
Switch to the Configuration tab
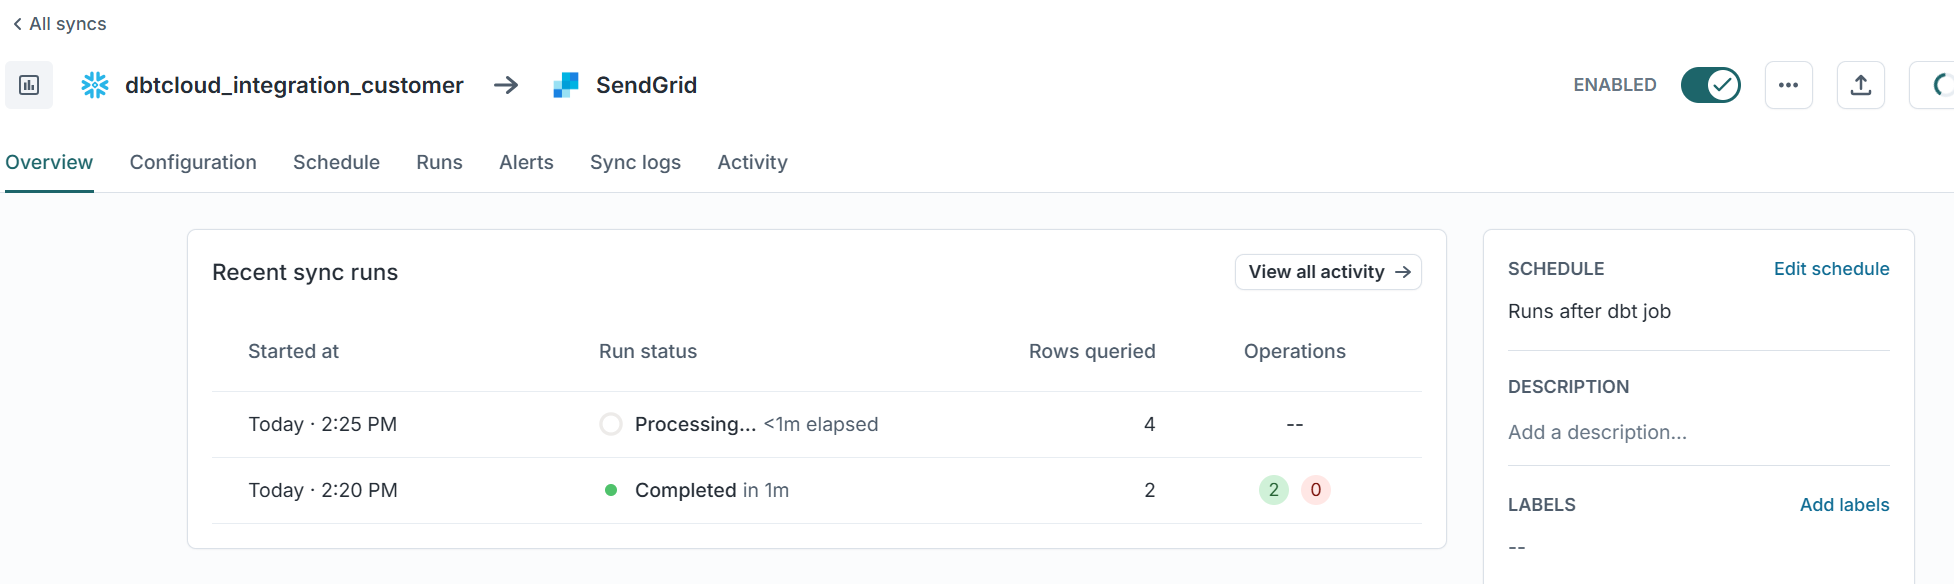pos(193,162)
